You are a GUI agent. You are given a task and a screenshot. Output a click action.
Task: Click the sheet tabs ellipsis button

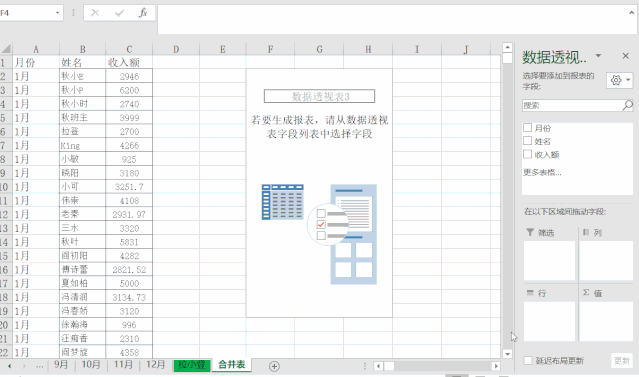click(x=40, y=366)
